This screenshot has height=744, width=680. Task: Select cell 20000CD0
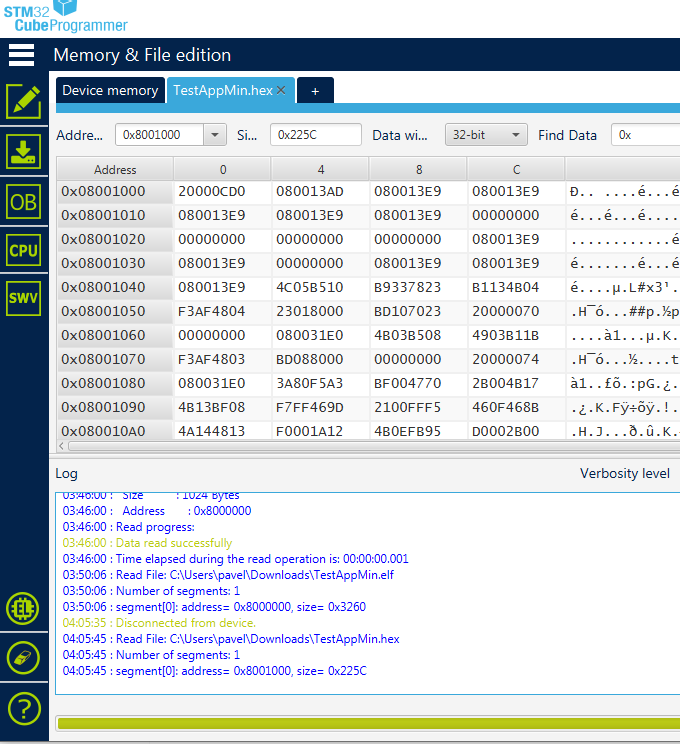click(222, 191)
